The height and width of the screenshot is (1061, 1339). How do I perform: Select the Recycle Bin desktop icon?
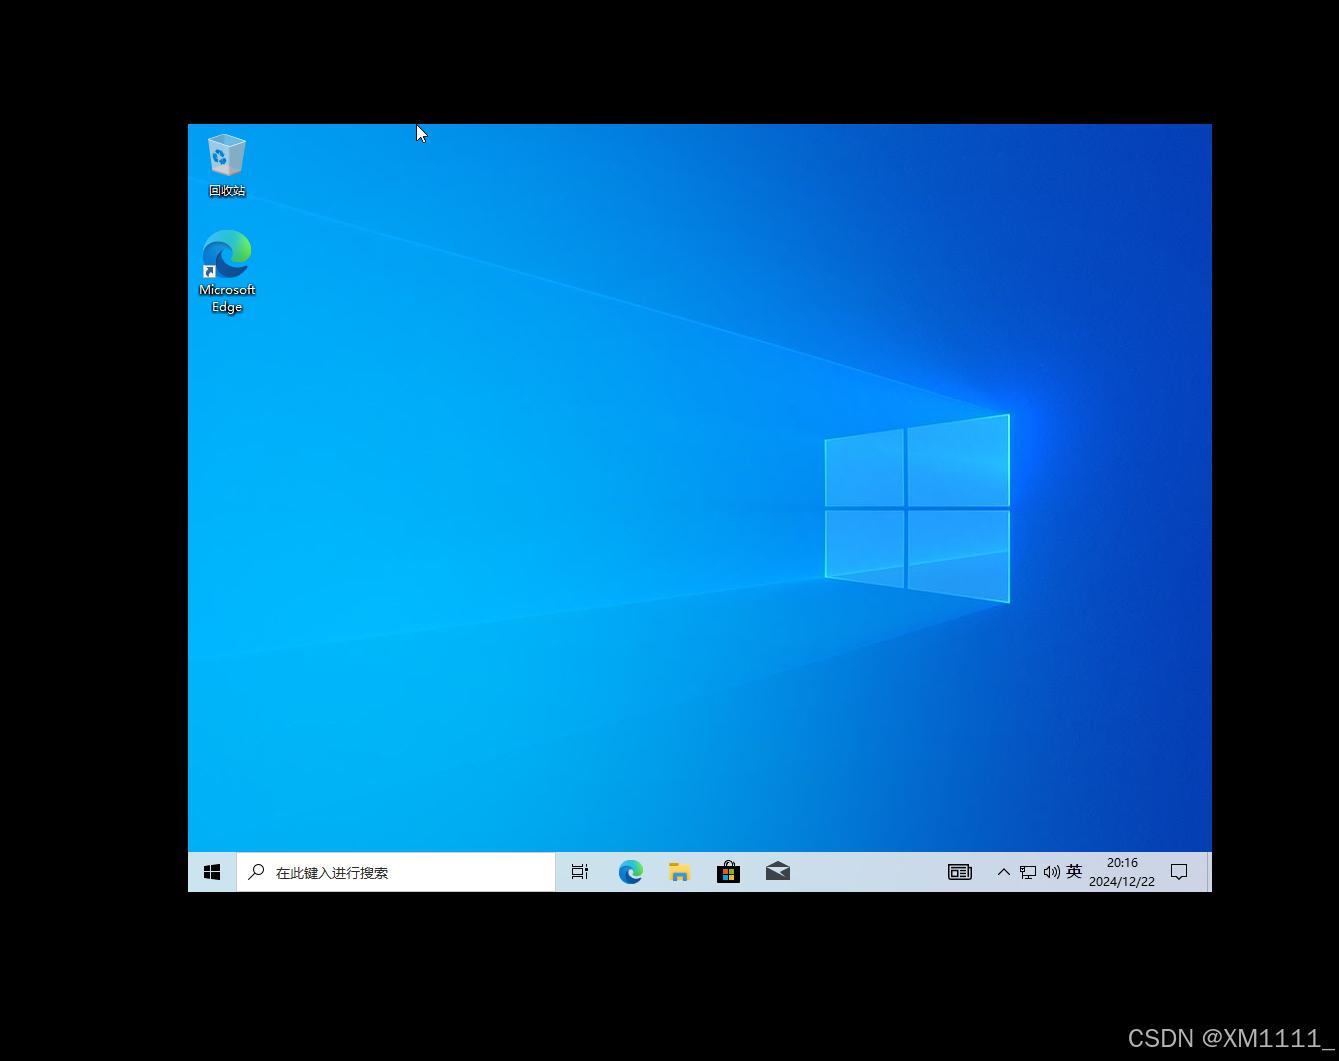click(227, 166)
